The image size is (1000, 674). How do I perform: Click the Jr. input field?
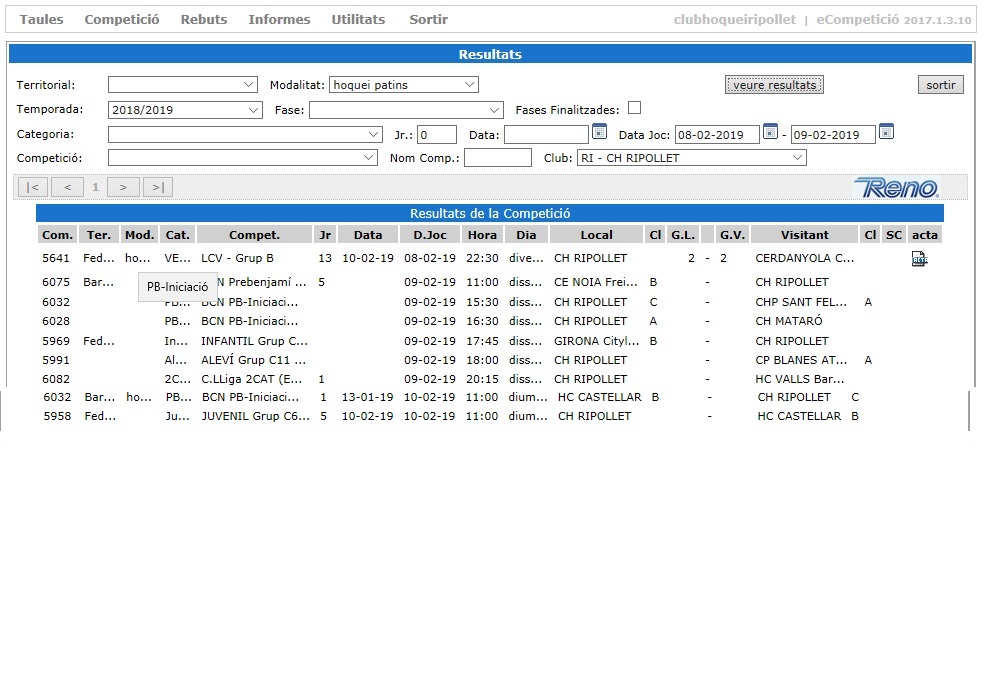(x=437, y=135)
